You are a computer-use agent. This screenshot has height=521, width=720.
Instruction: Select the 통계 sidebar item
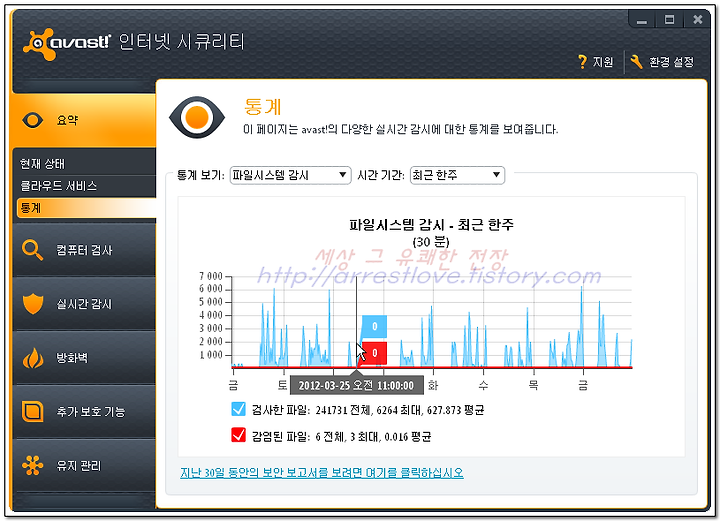86,208
